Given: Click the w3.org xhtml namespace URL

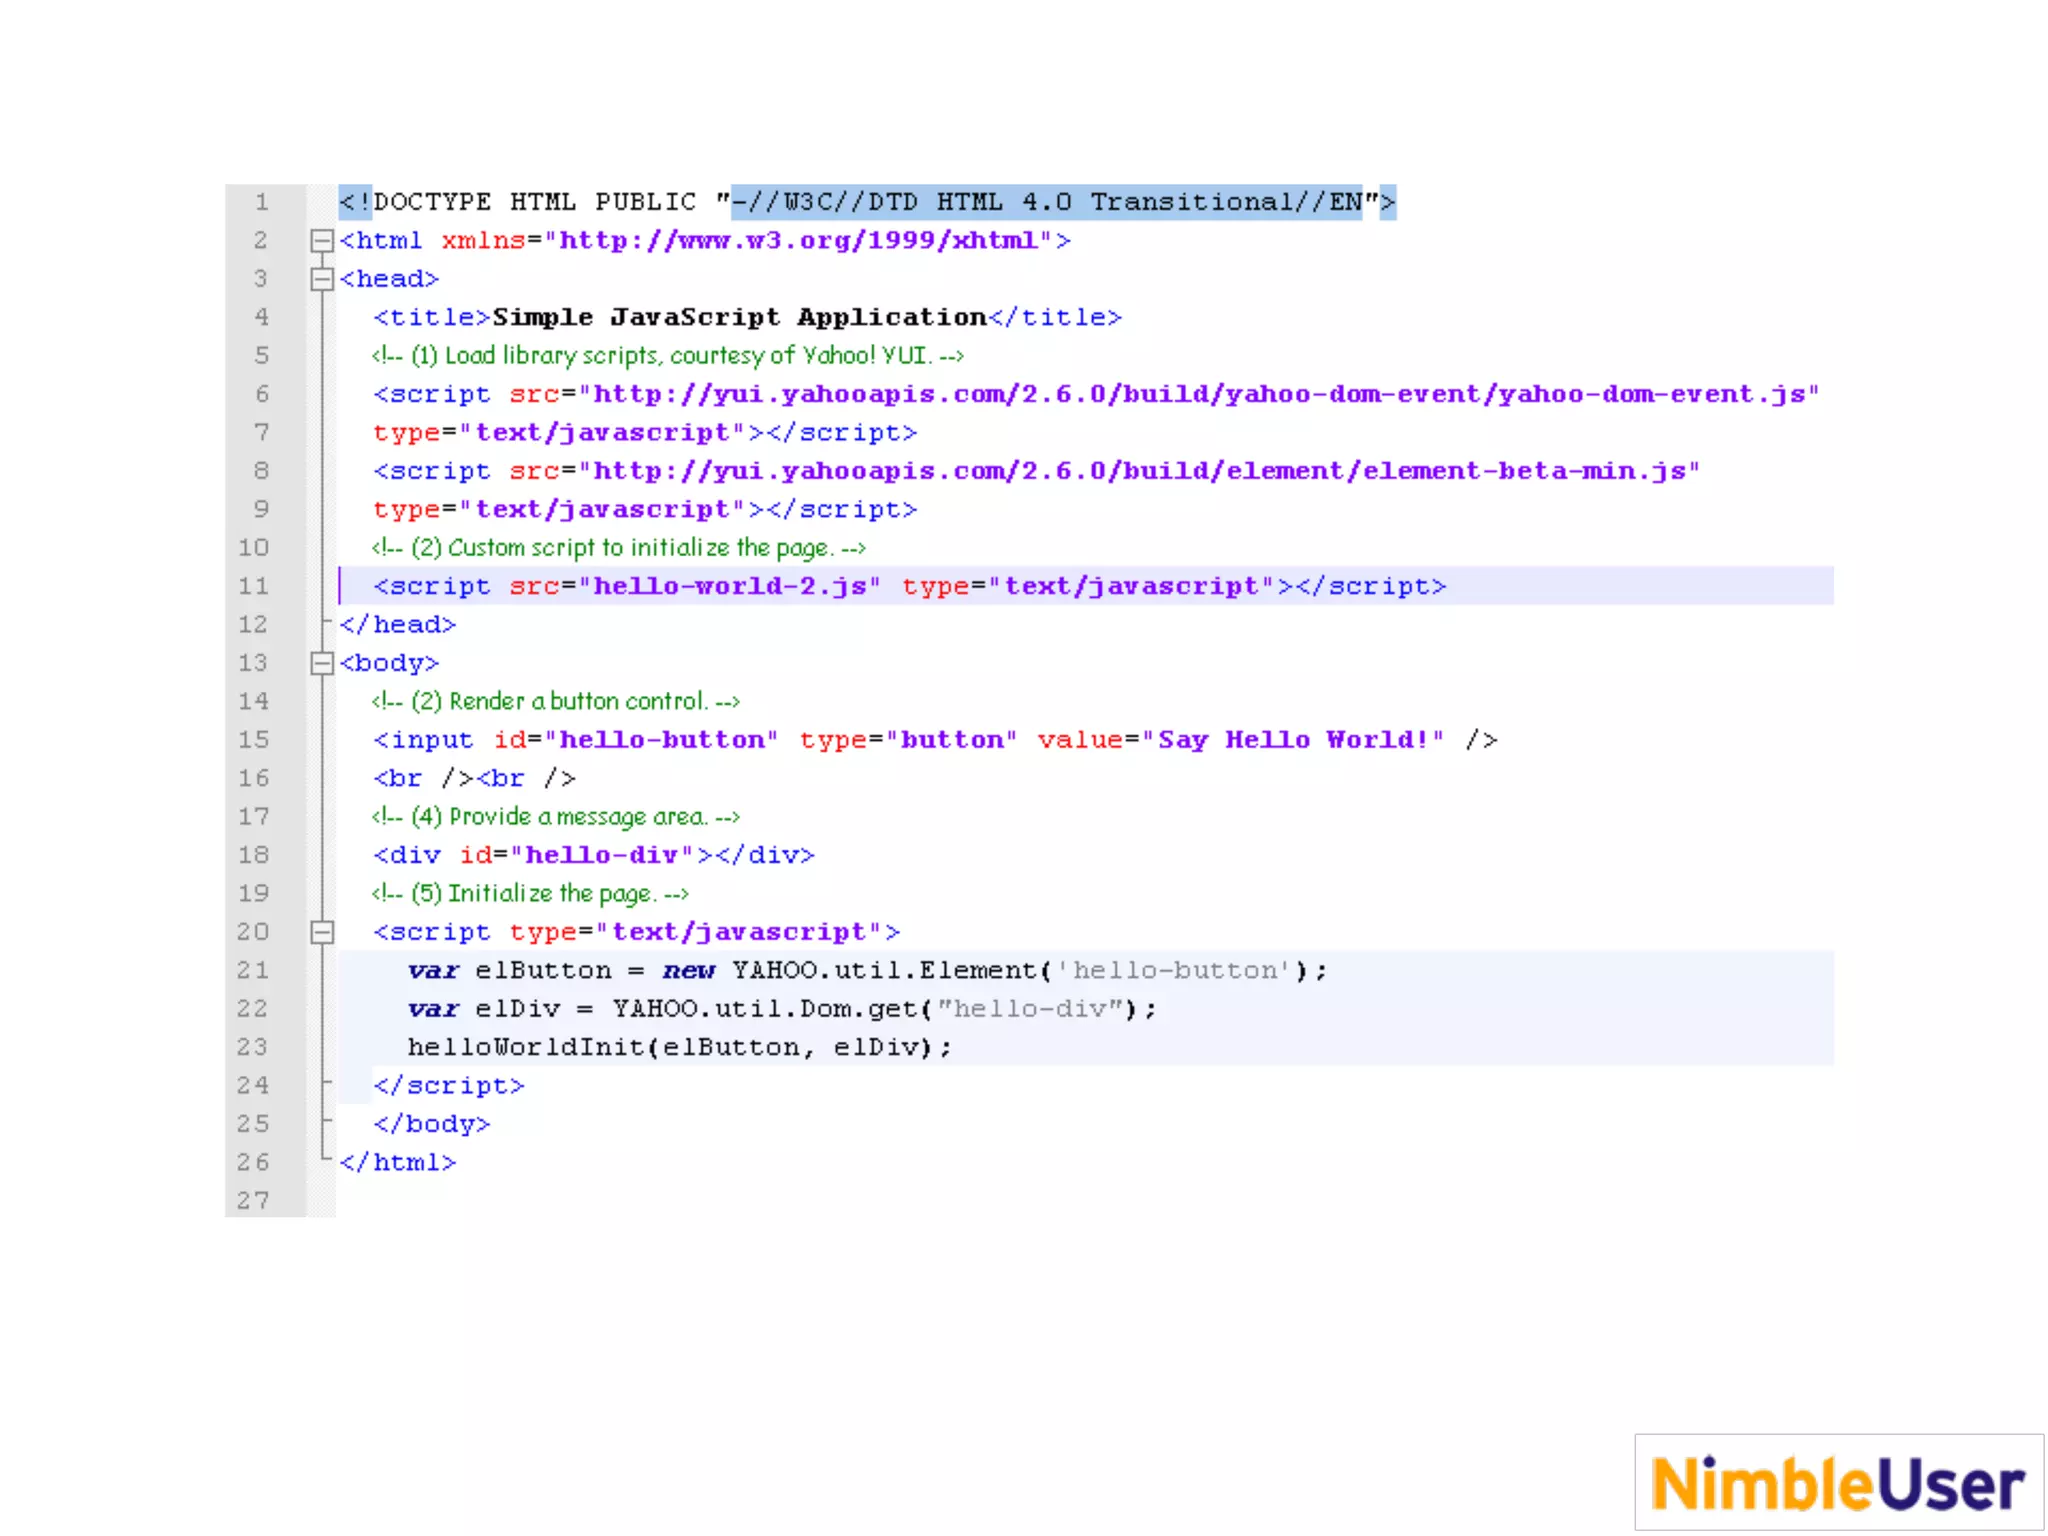Looking at the screenshot, I should [797, 241].
